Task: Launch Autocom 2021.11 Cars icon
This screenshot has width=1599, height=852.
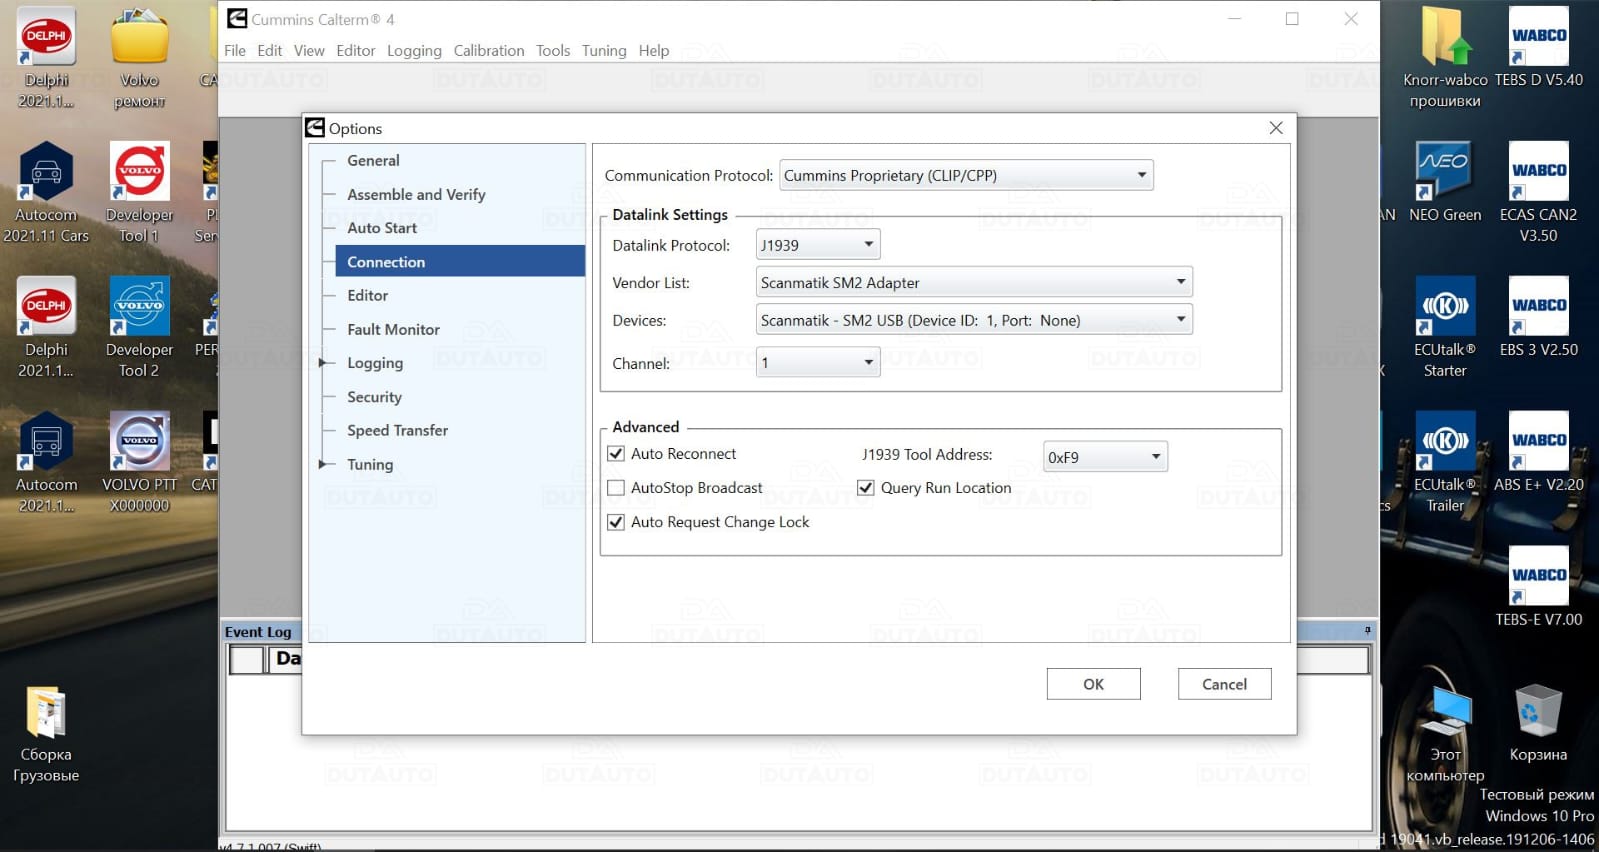Action: pyautogui.click(x=46, y=172)
